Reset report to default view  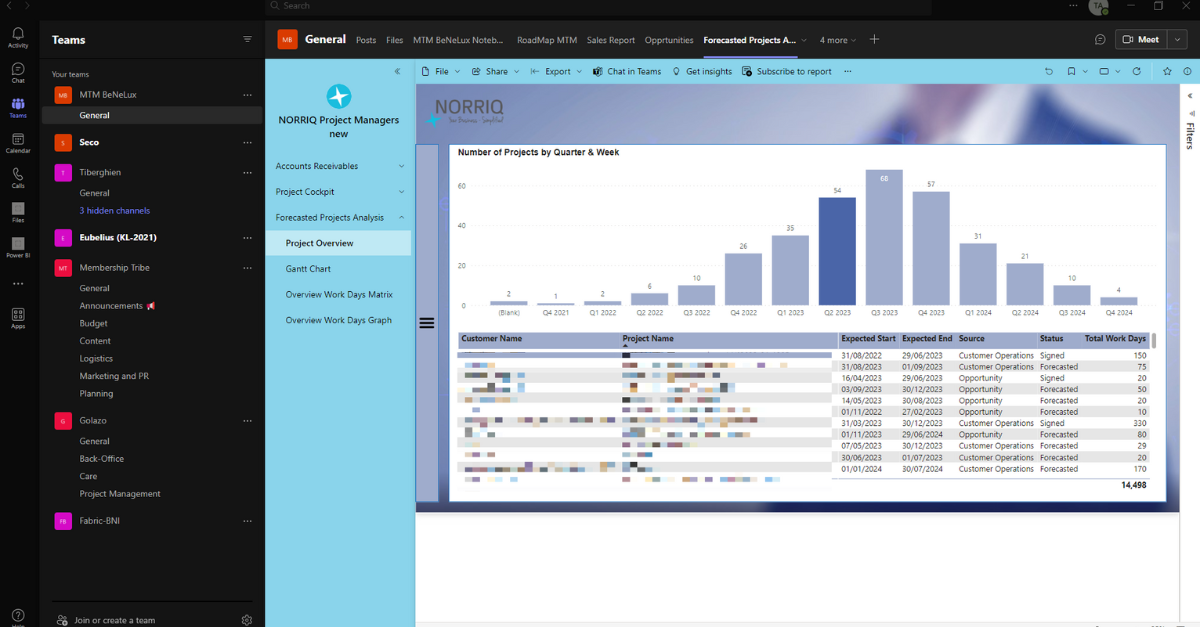tap(1049, 72)
